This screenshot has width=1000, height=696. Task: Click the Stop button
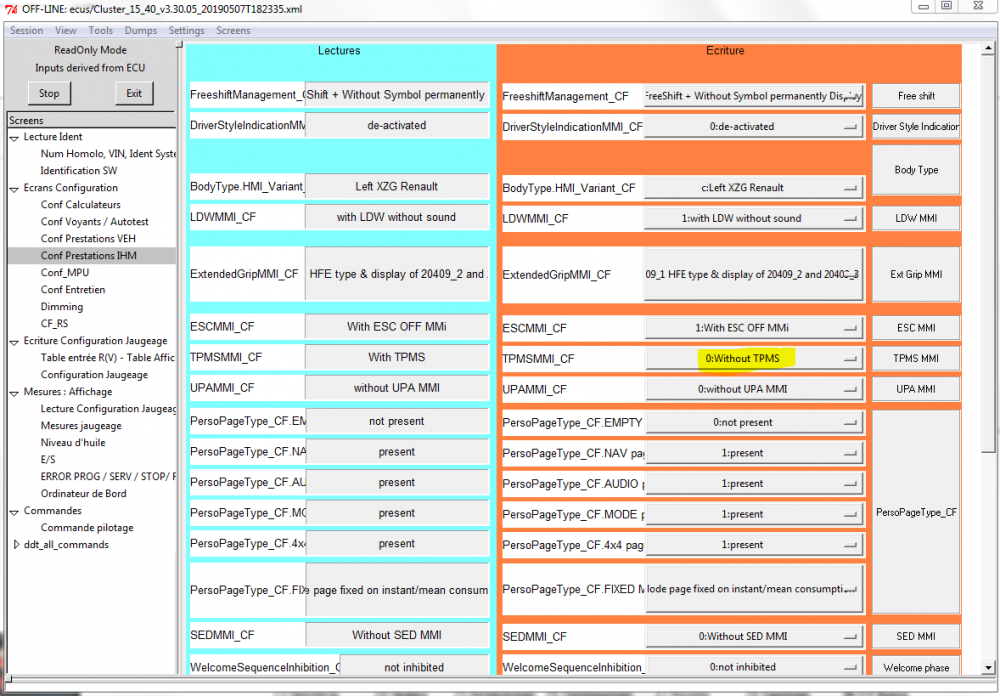coord(49,93)
